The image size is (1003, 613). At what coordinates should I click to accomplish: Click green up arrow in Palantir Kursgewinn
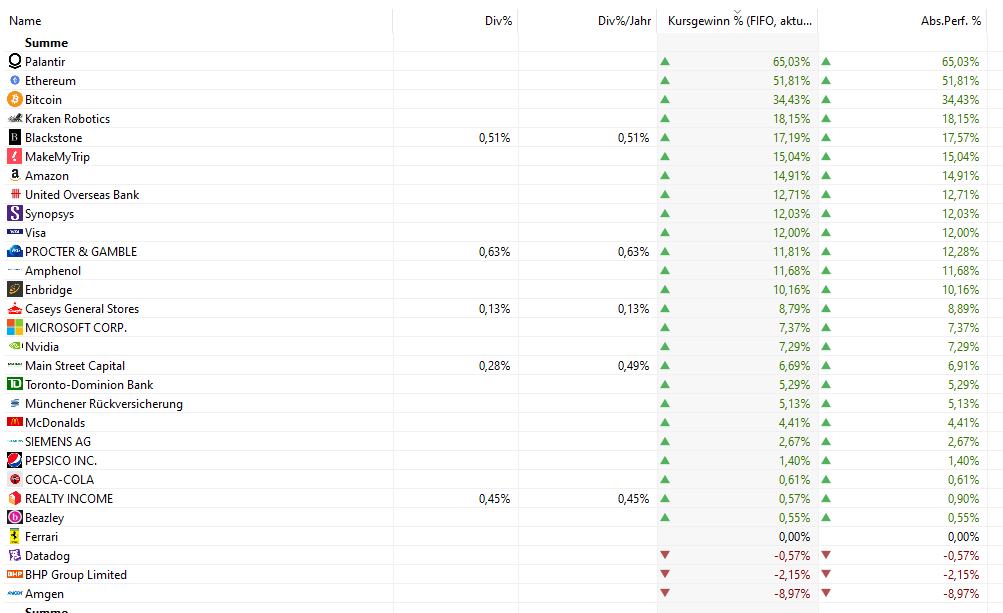coord(665,61)
